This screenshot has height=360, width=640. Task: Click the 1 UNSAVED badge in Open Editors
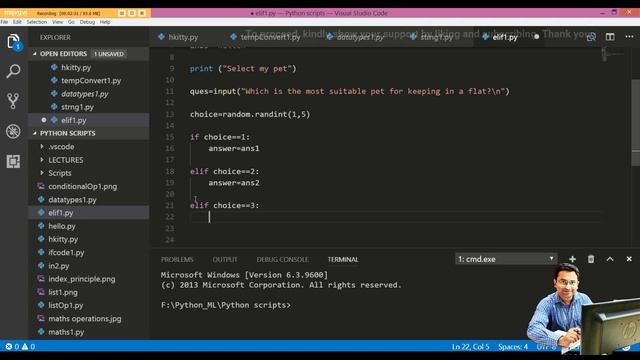coord(109,54)
